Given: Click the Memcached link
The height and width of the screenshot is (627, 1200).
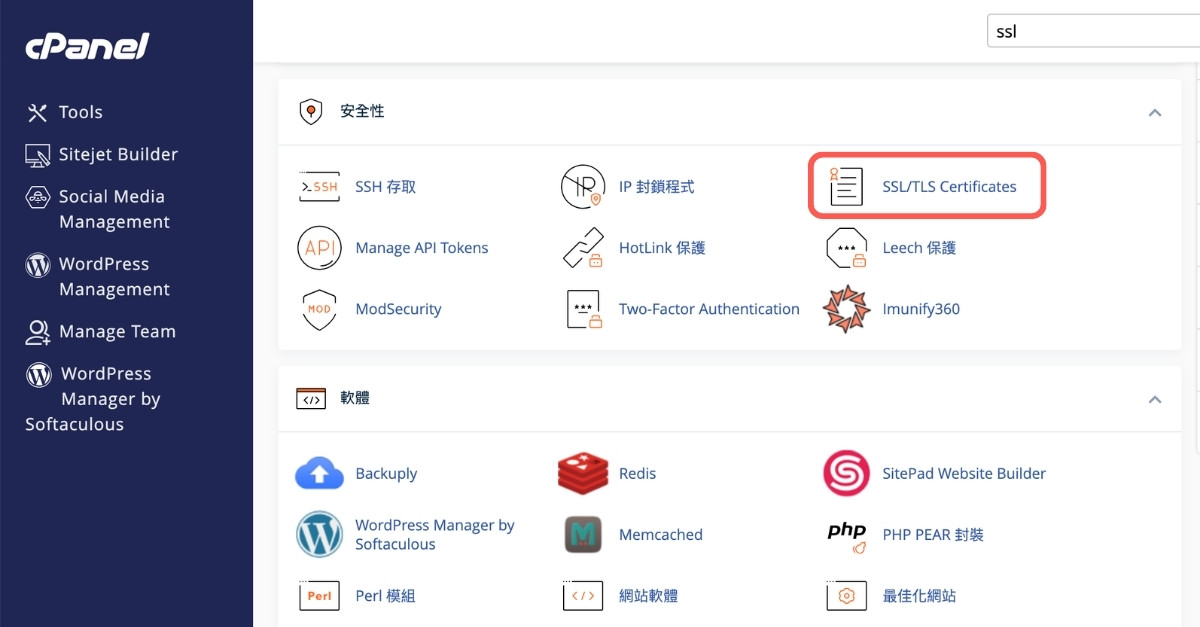Looking at the screenshot, I should click(x=661, y=535).
